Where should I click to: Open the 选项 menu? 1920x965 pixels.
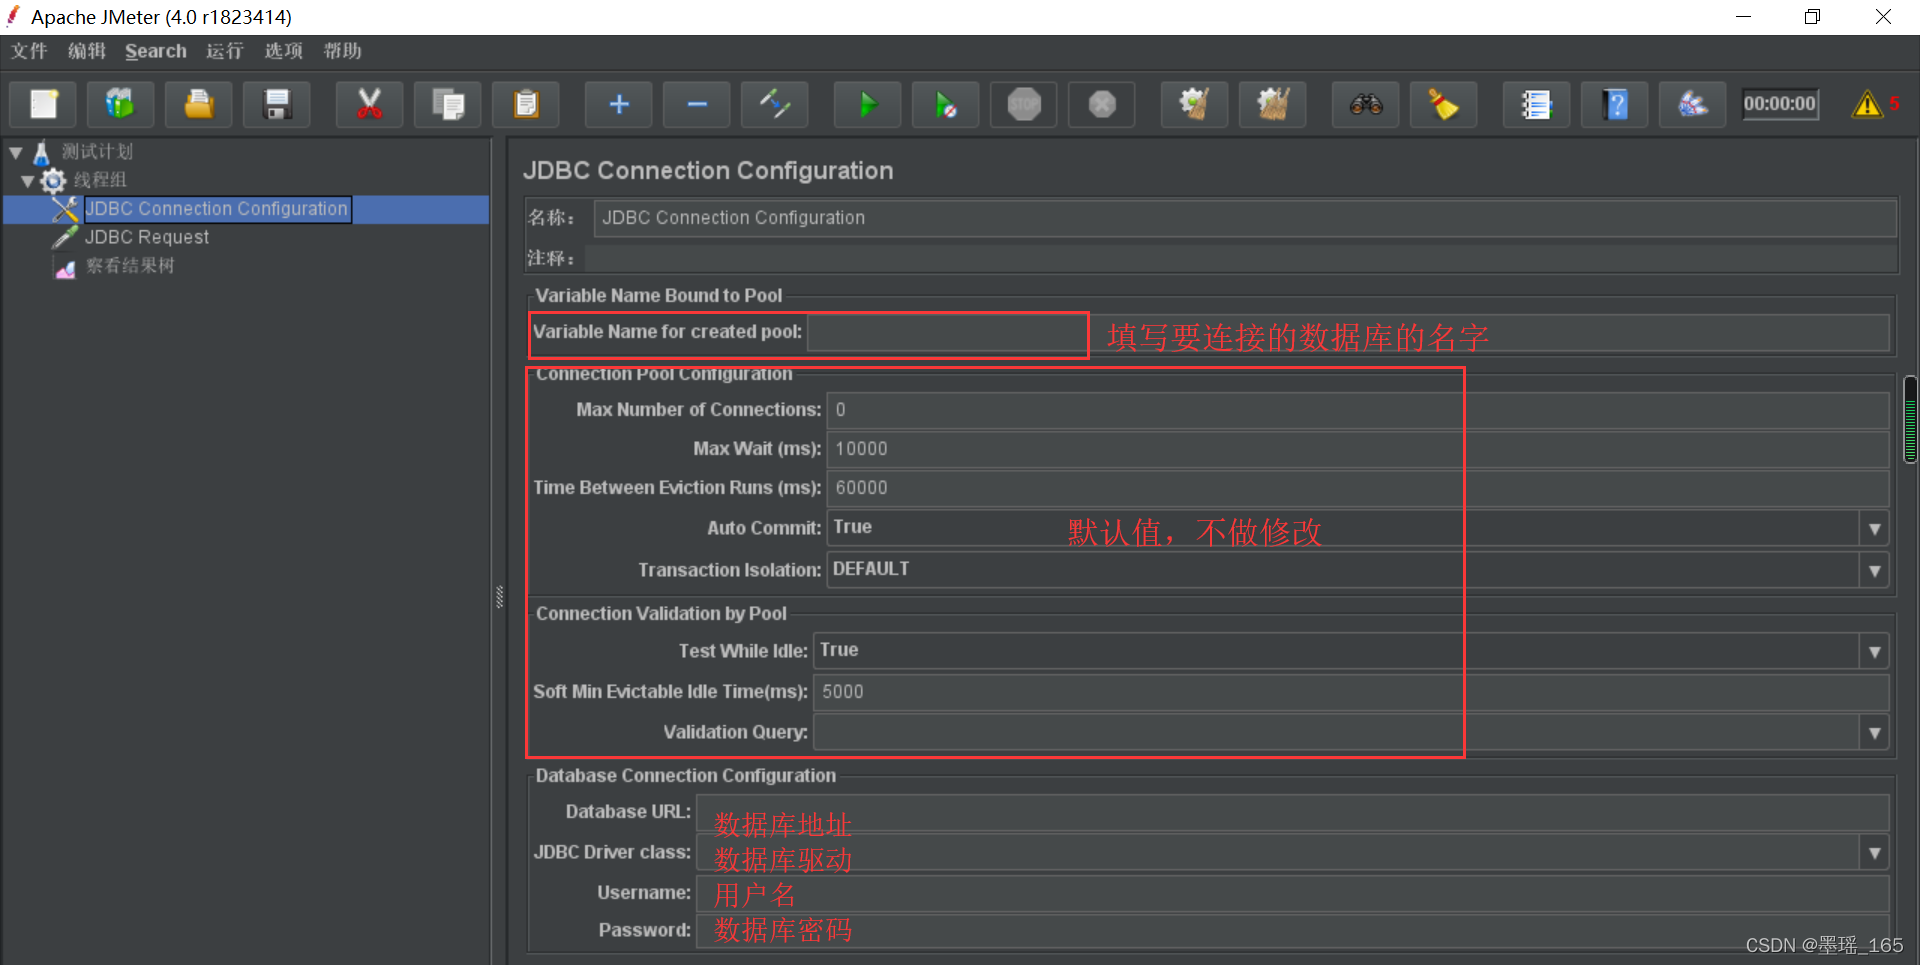click(x=284, y=51)
